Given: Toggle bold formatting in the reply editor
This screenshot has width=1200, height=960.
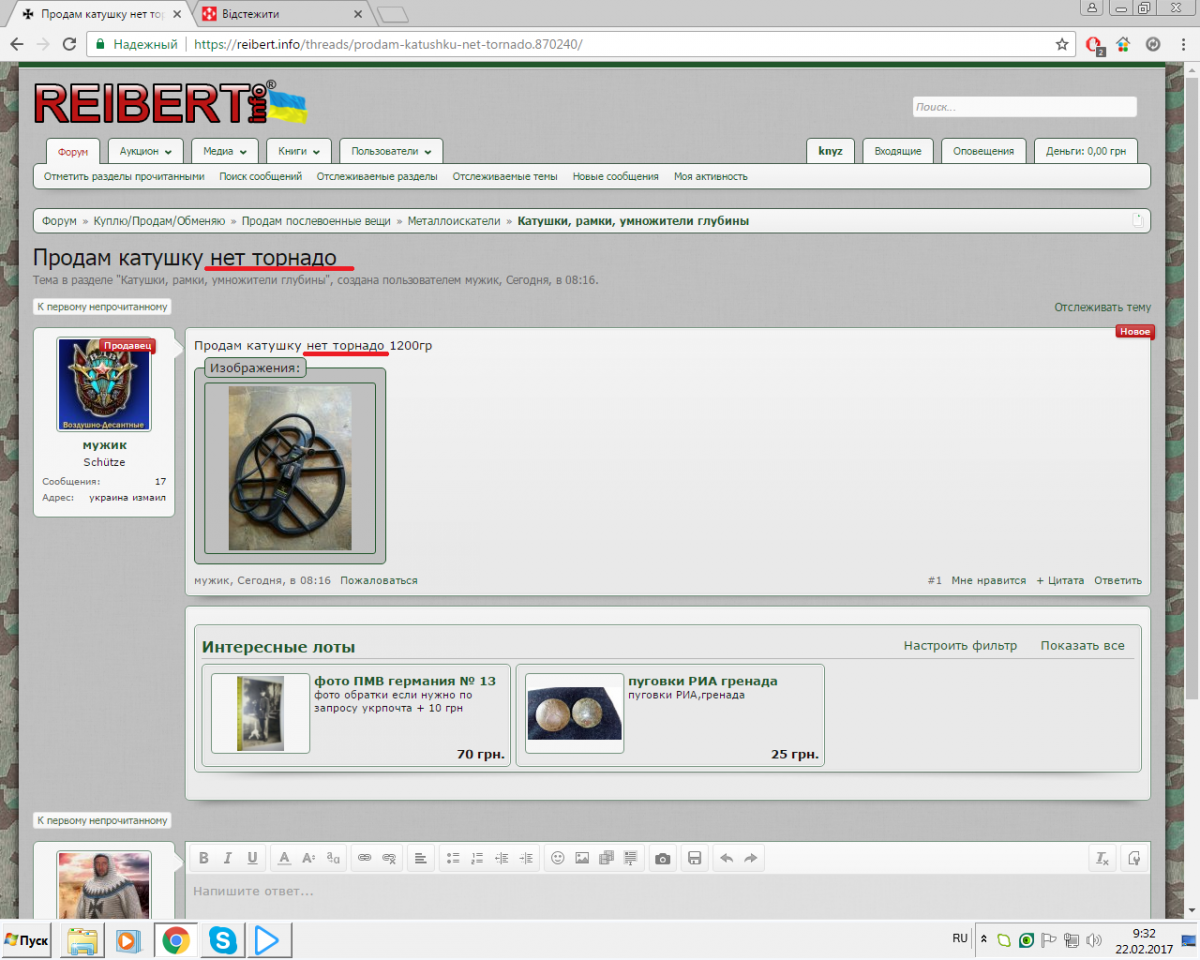Looking at the screenshot, I should (x=204, y=858).
